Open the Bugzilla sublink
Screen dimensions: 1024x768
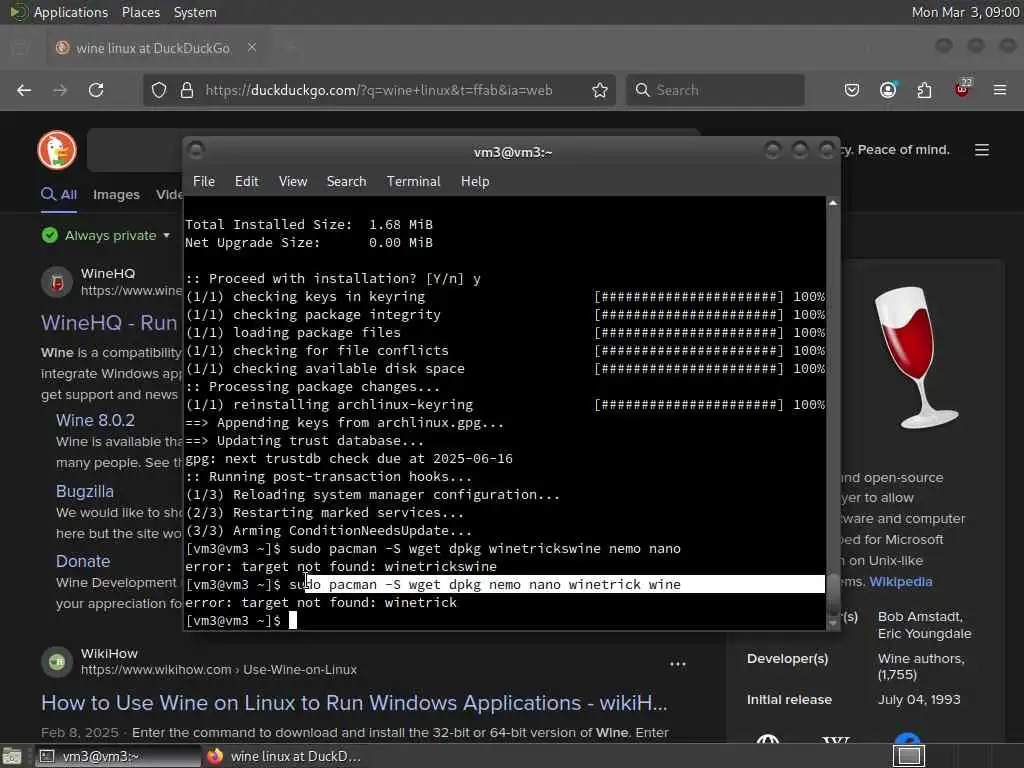(x=85, y=491)
